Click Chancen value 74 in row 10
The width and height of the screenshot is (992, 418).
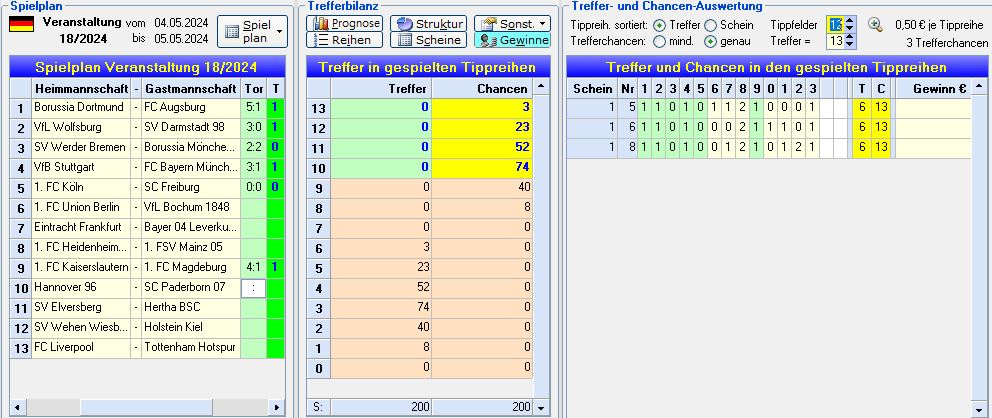click(x=483, y=168)
